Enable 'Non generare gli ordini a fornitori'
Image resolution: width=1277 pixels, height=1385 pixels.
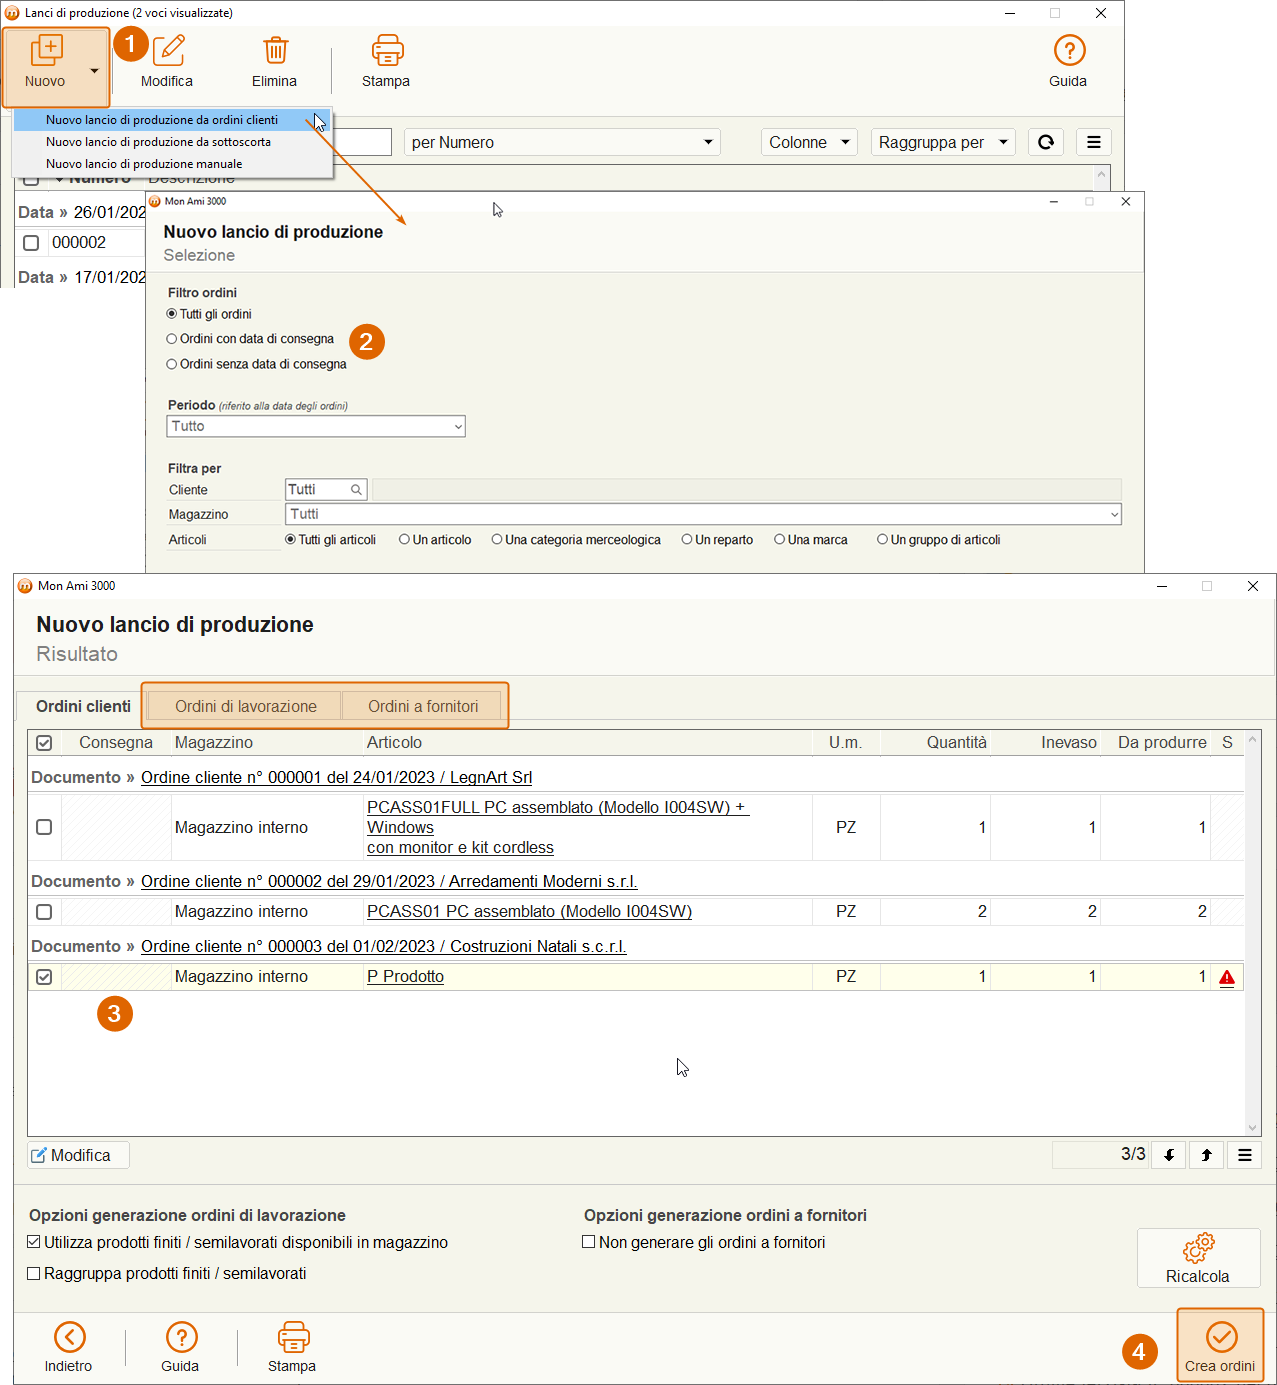[x=589, y=1242]
